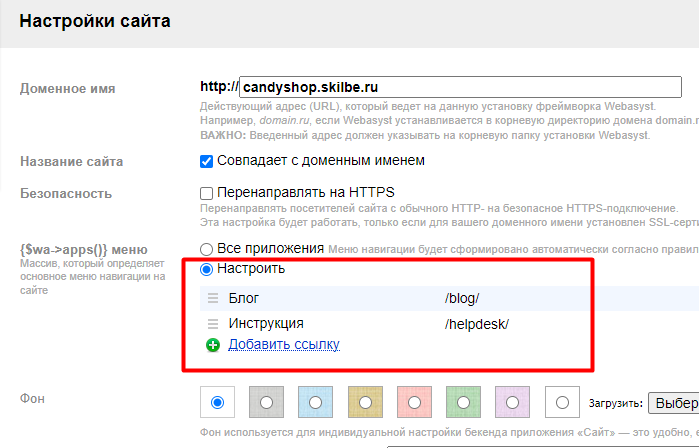Click the file upload button beside 'Загрузить'
The width and height of the screenshot is (699, 448).
click(674, 402)
